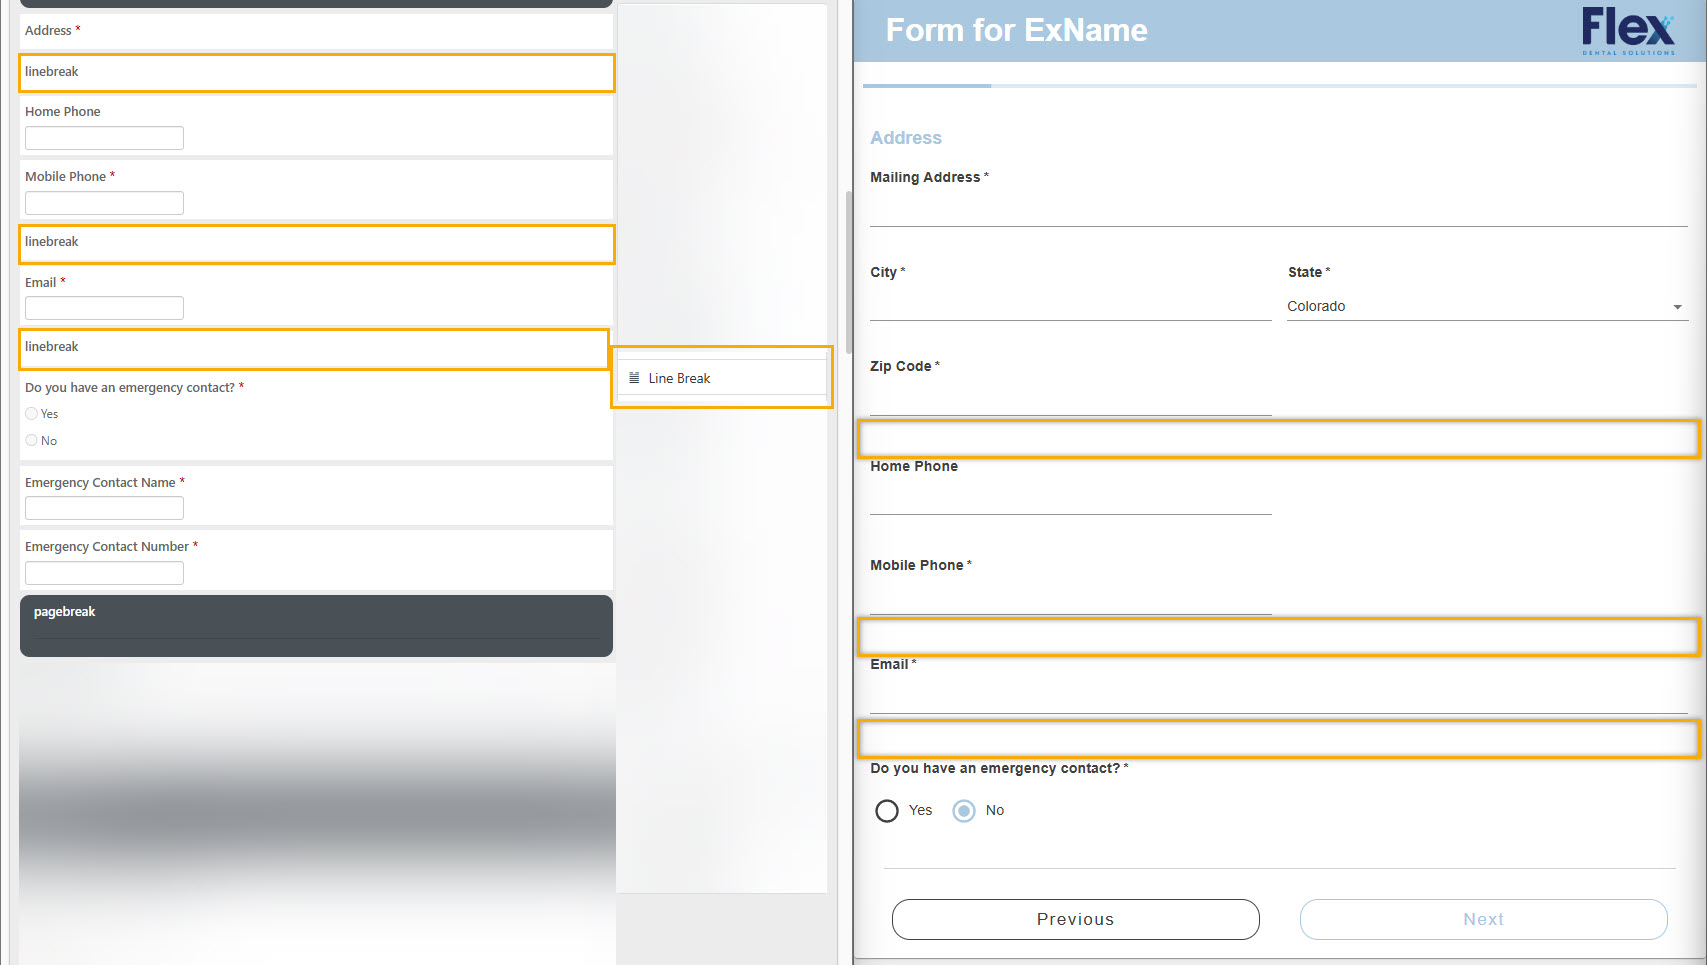Click the Home Phone input in the builder
The image size is (1707, 965).
coord(104,138)
